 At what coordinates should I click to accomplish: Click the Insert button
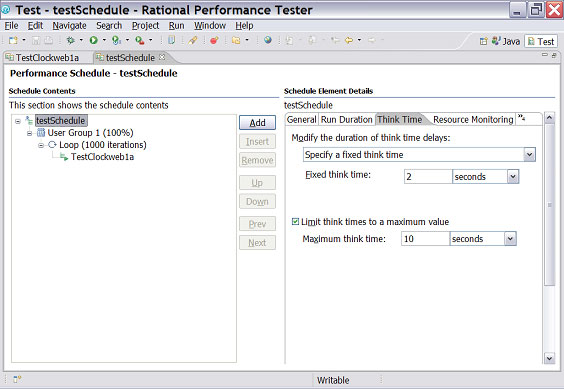[258, 142]
